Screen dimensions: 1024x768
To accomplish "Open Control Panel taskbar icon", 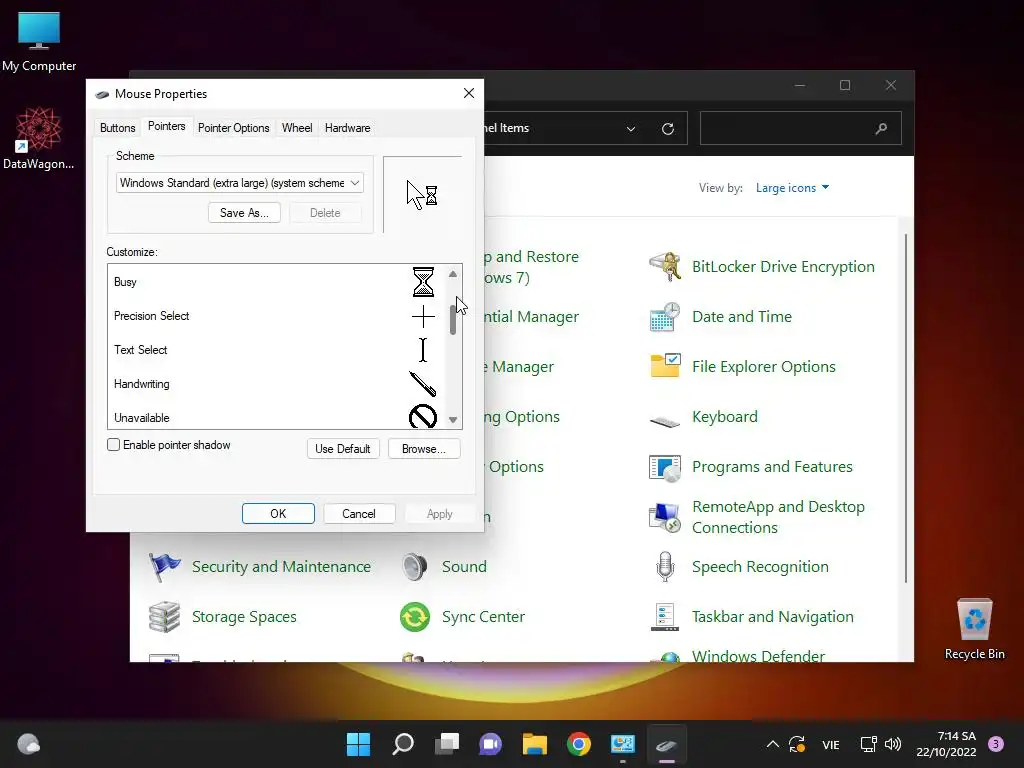I will (x=622, y=744).
